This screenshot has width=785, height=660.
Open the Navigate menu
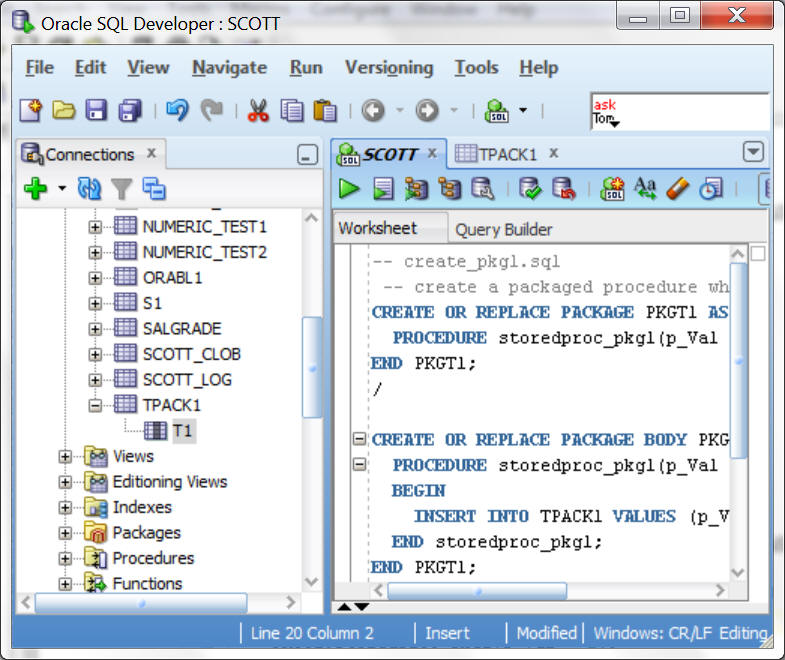tap(229, 68)
